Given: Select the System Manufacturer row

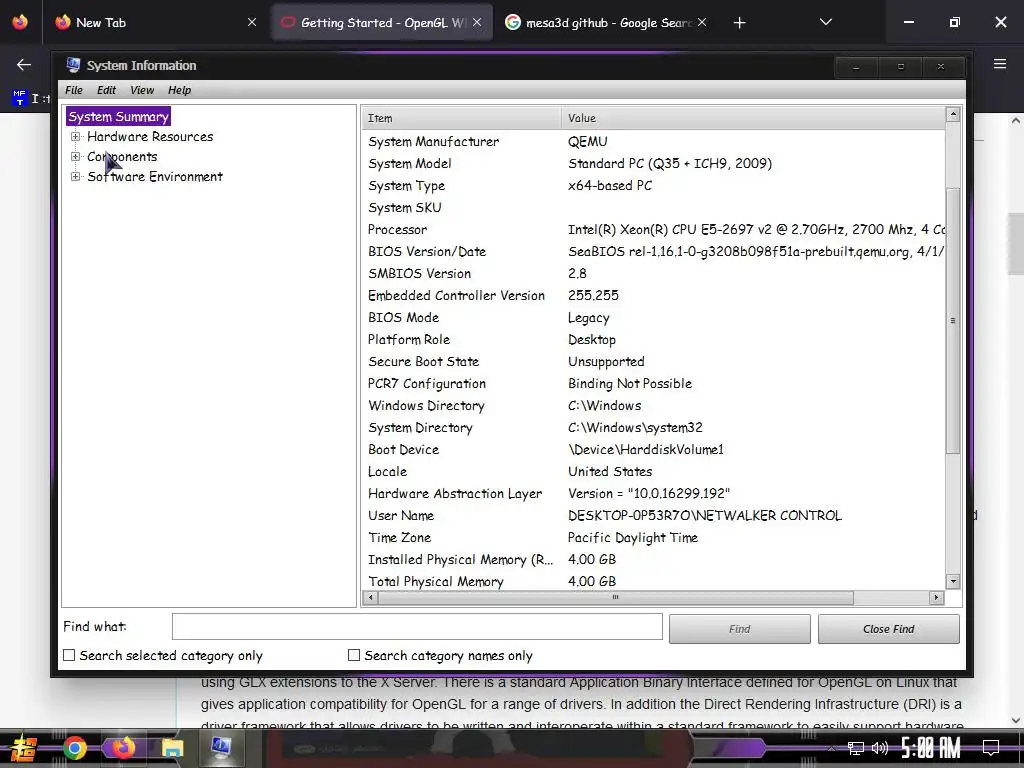Looking at the screenshot, I should click(x=653, y=142).
